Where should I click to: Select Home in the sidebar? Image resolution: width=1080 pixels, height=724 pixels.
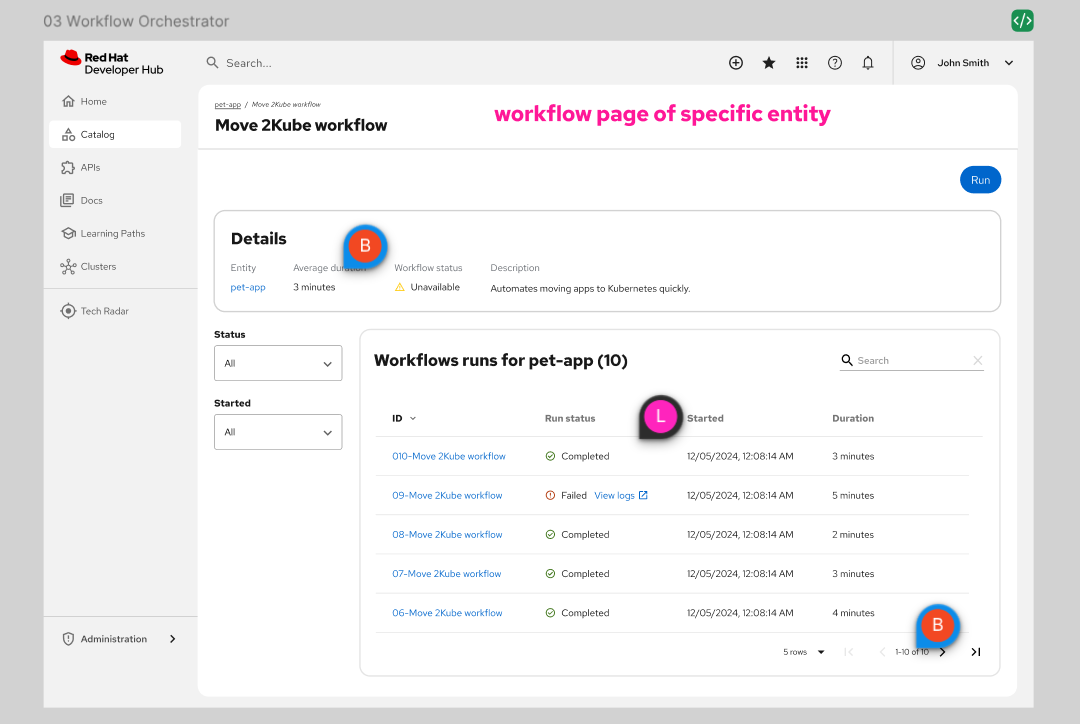point(115,101)
